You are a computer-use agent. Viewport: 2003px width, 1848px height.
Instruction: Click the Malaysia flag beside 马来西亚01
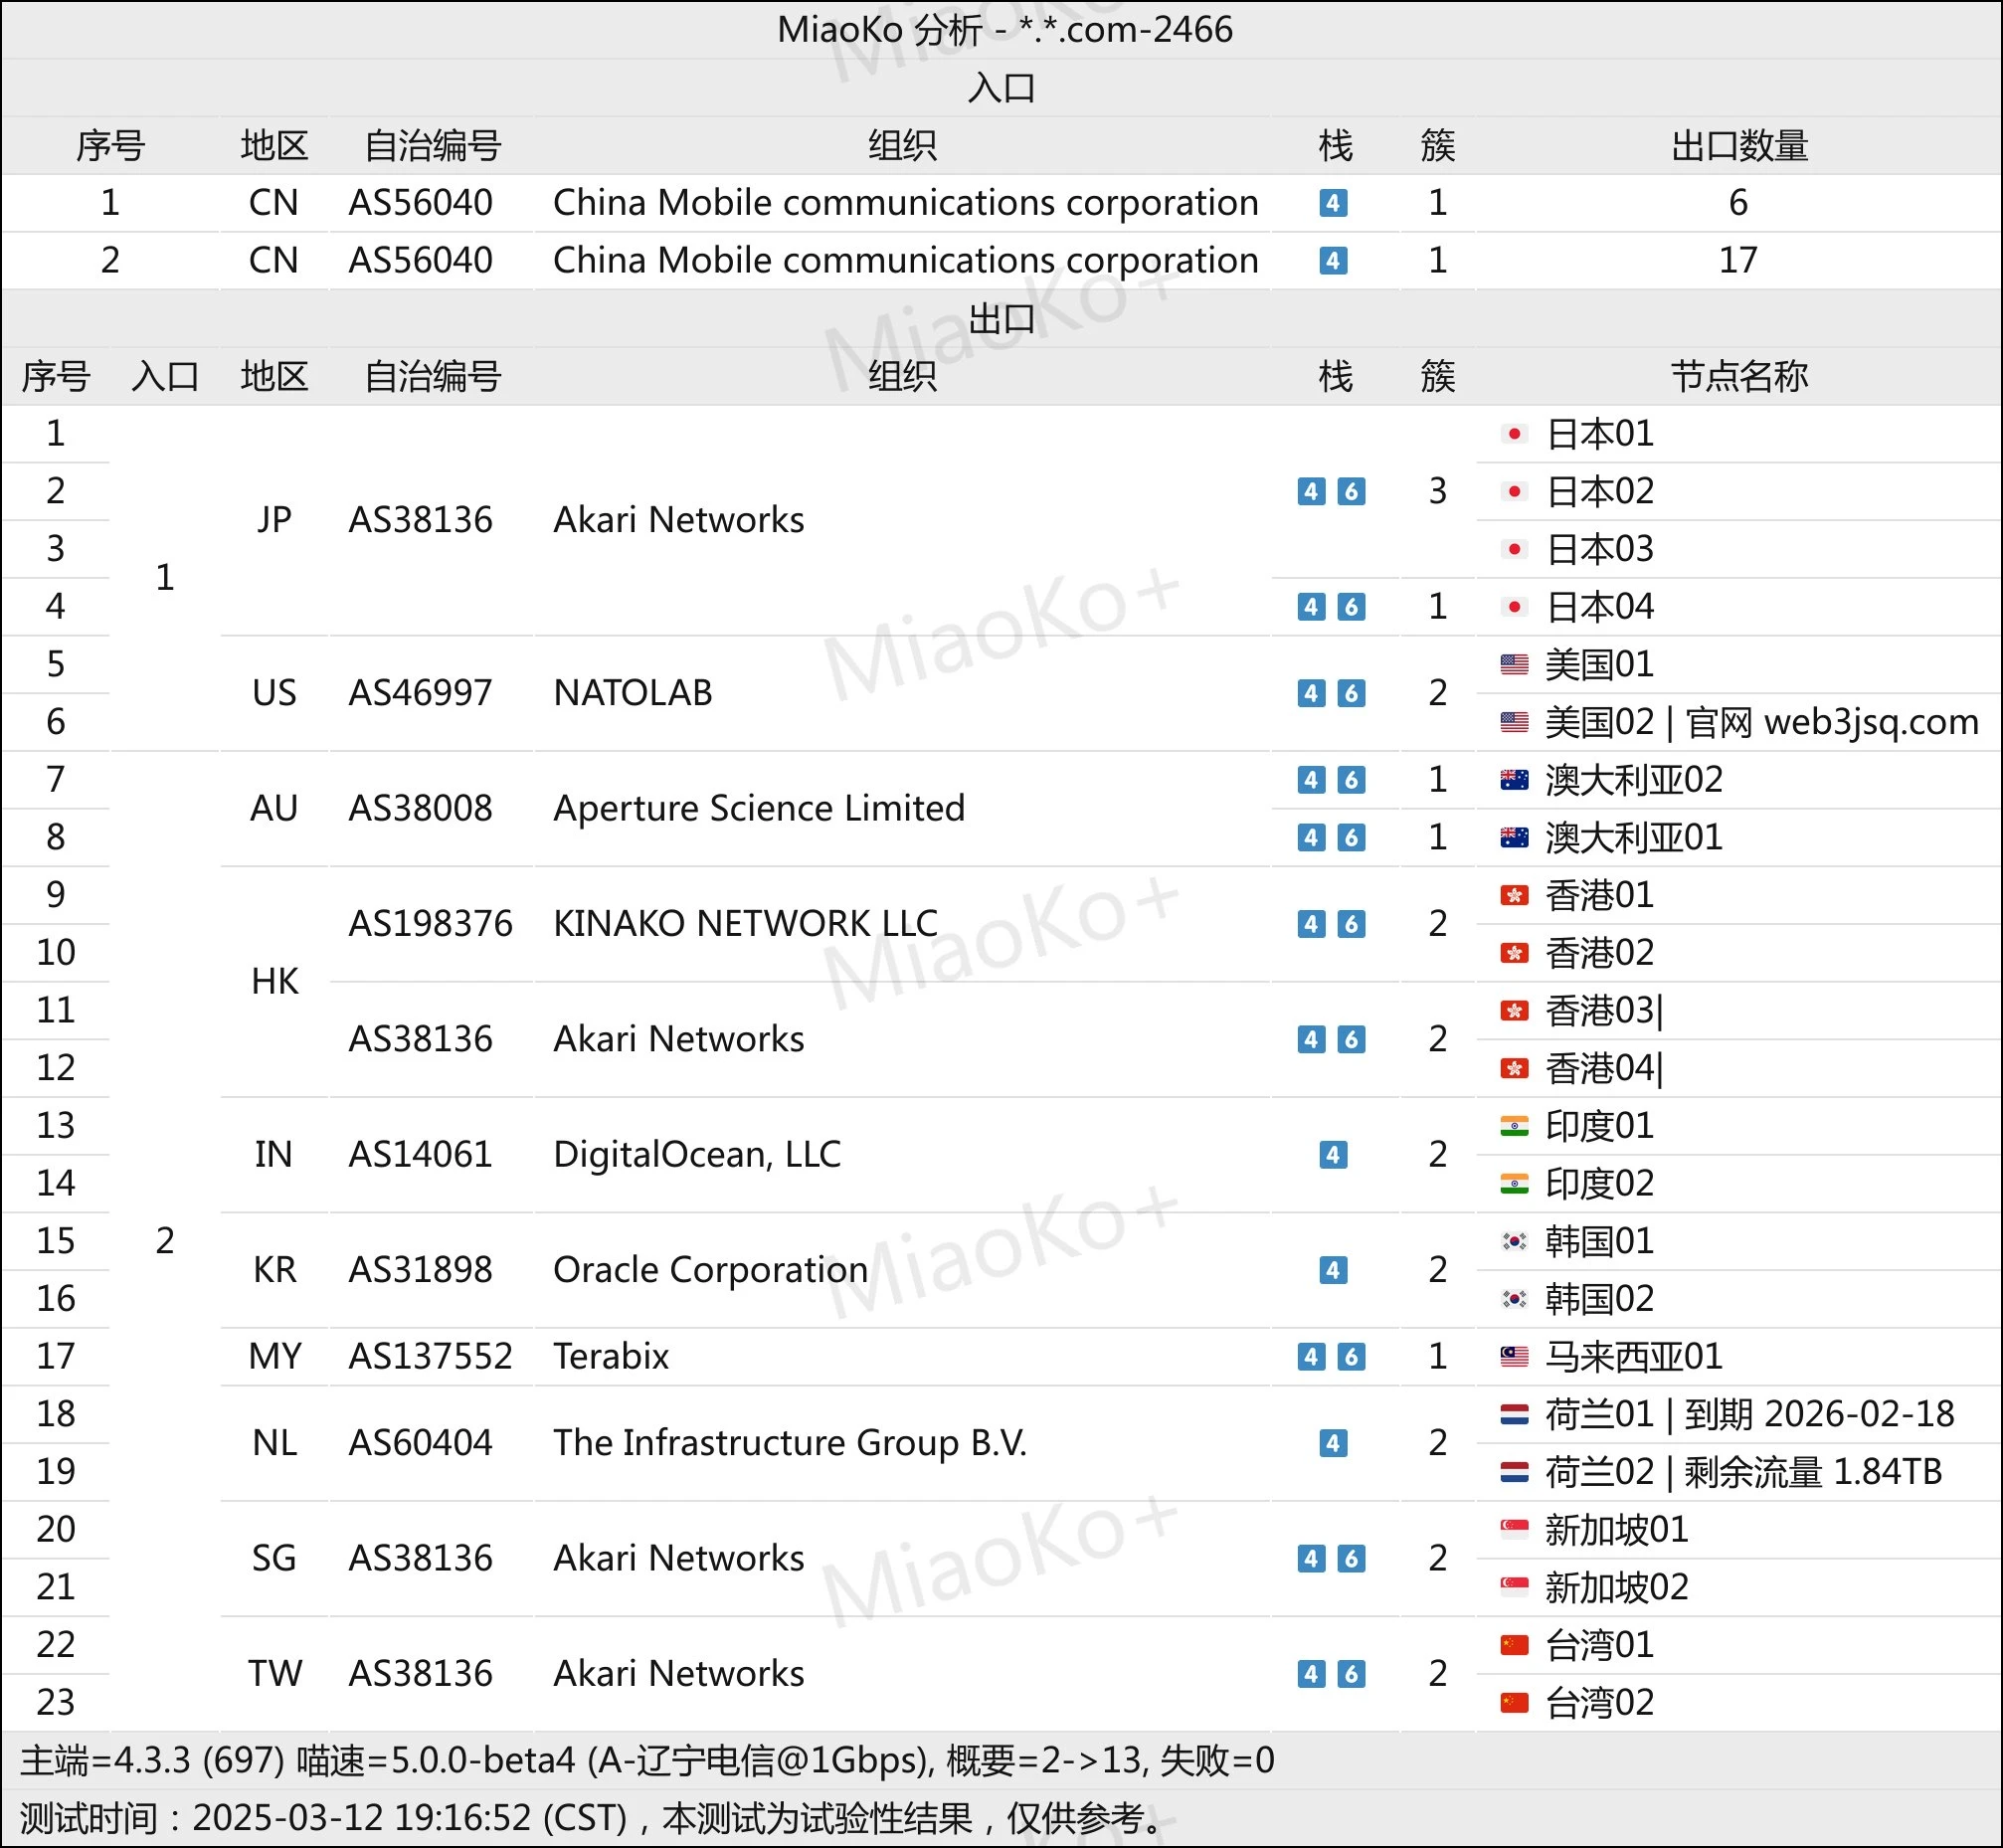pos(1514,1356)
